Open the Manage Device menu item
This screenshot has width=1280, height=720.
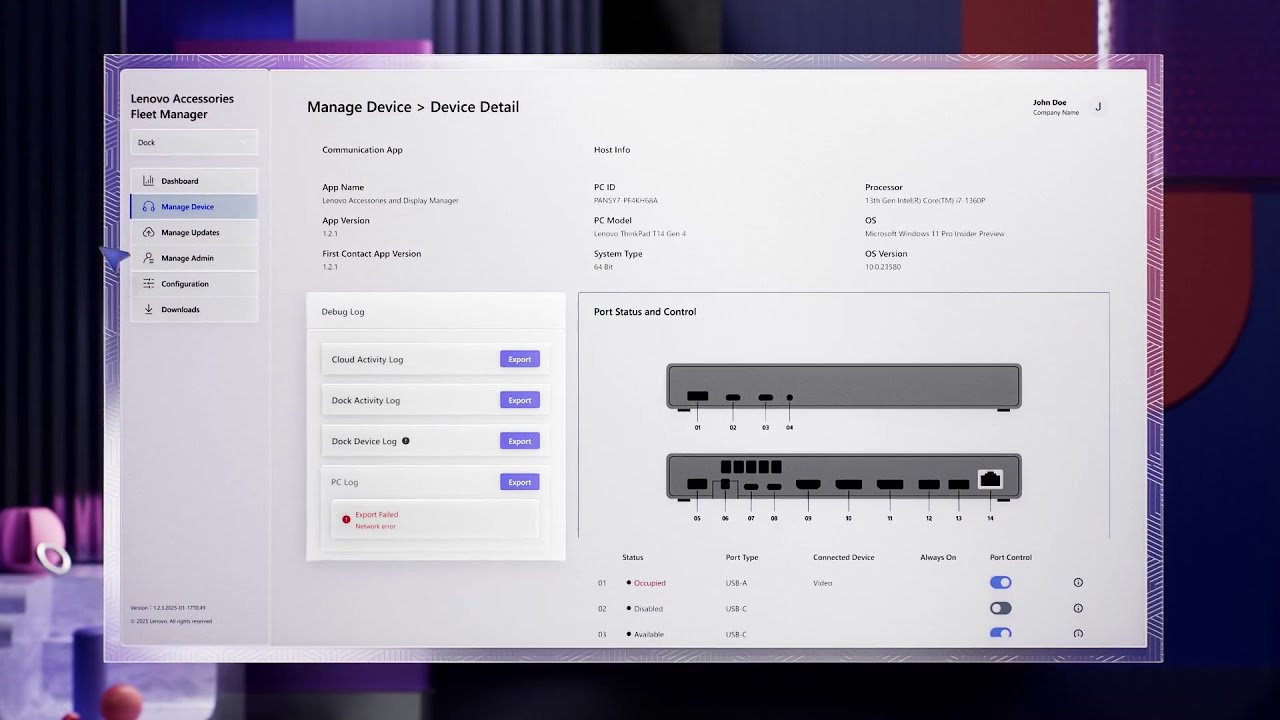[x=194, y=207]
